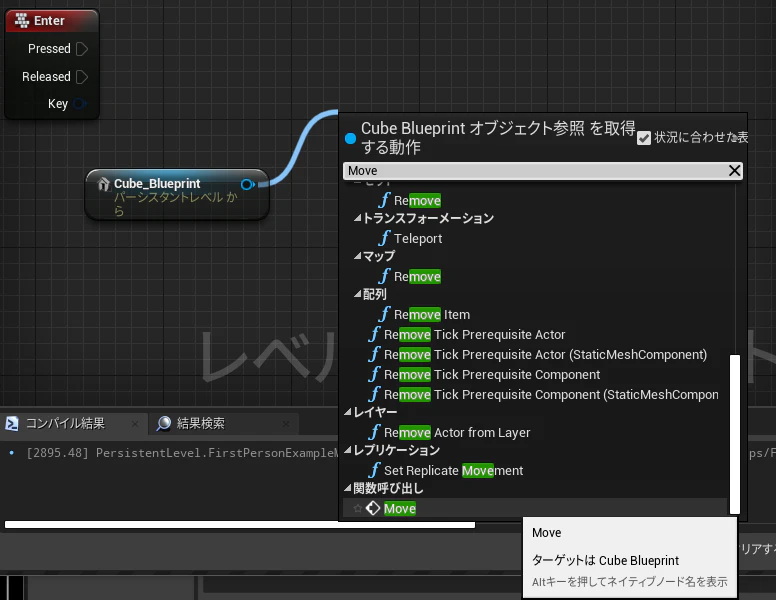776x600 pixels.
Task: Select the Cube_Blueprint reference node
Action: pyautogui.click(x=177, y=195)
